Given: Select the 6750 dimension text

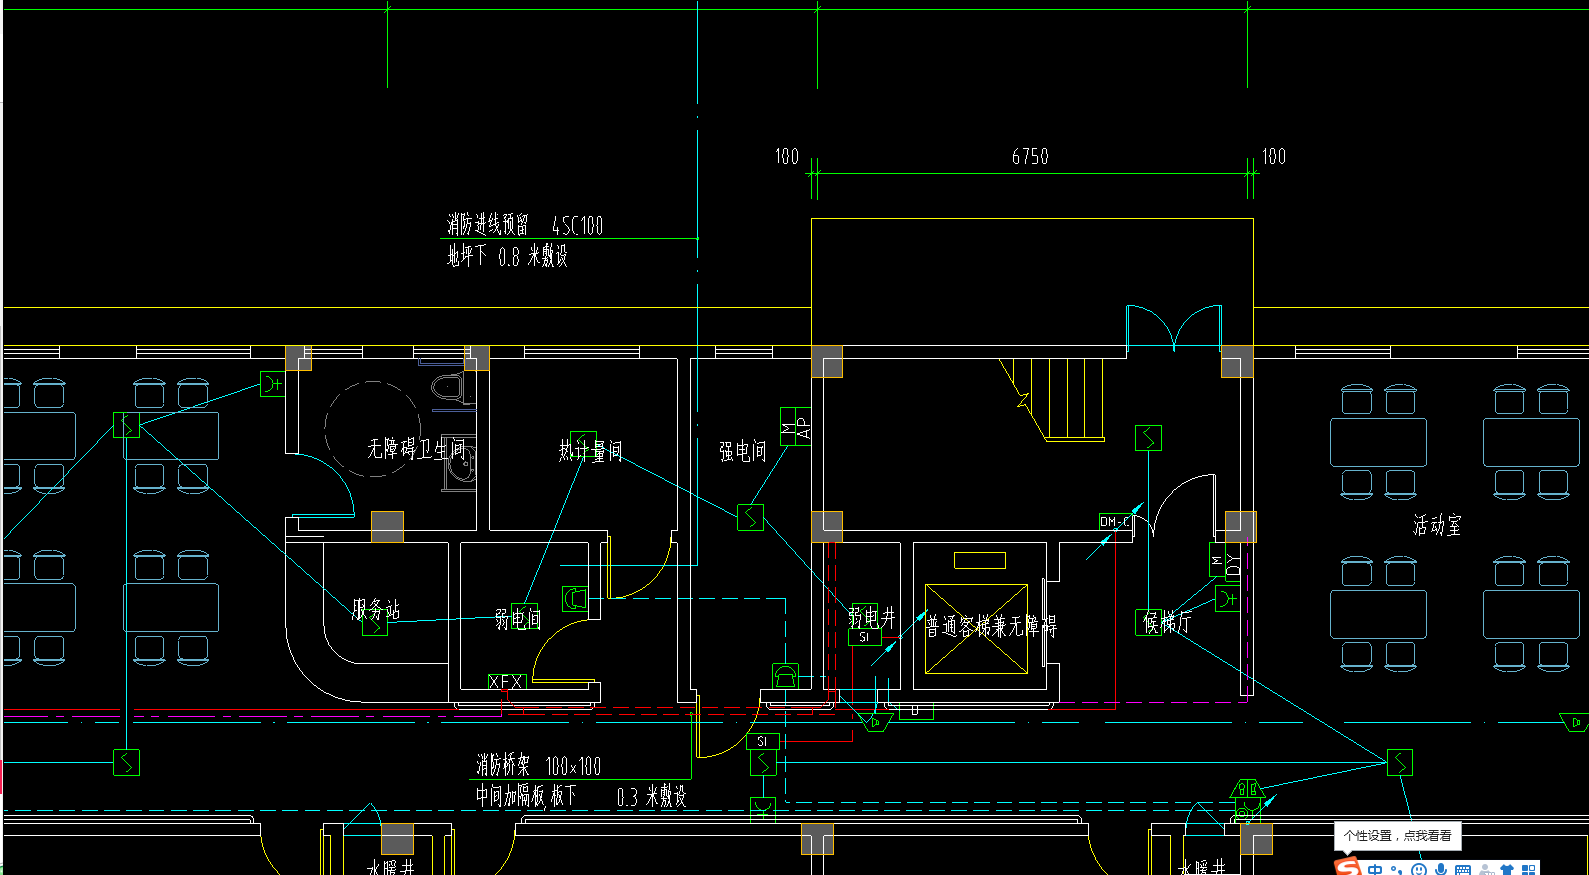Looking at the screenshot, I should click(1030, 156).
